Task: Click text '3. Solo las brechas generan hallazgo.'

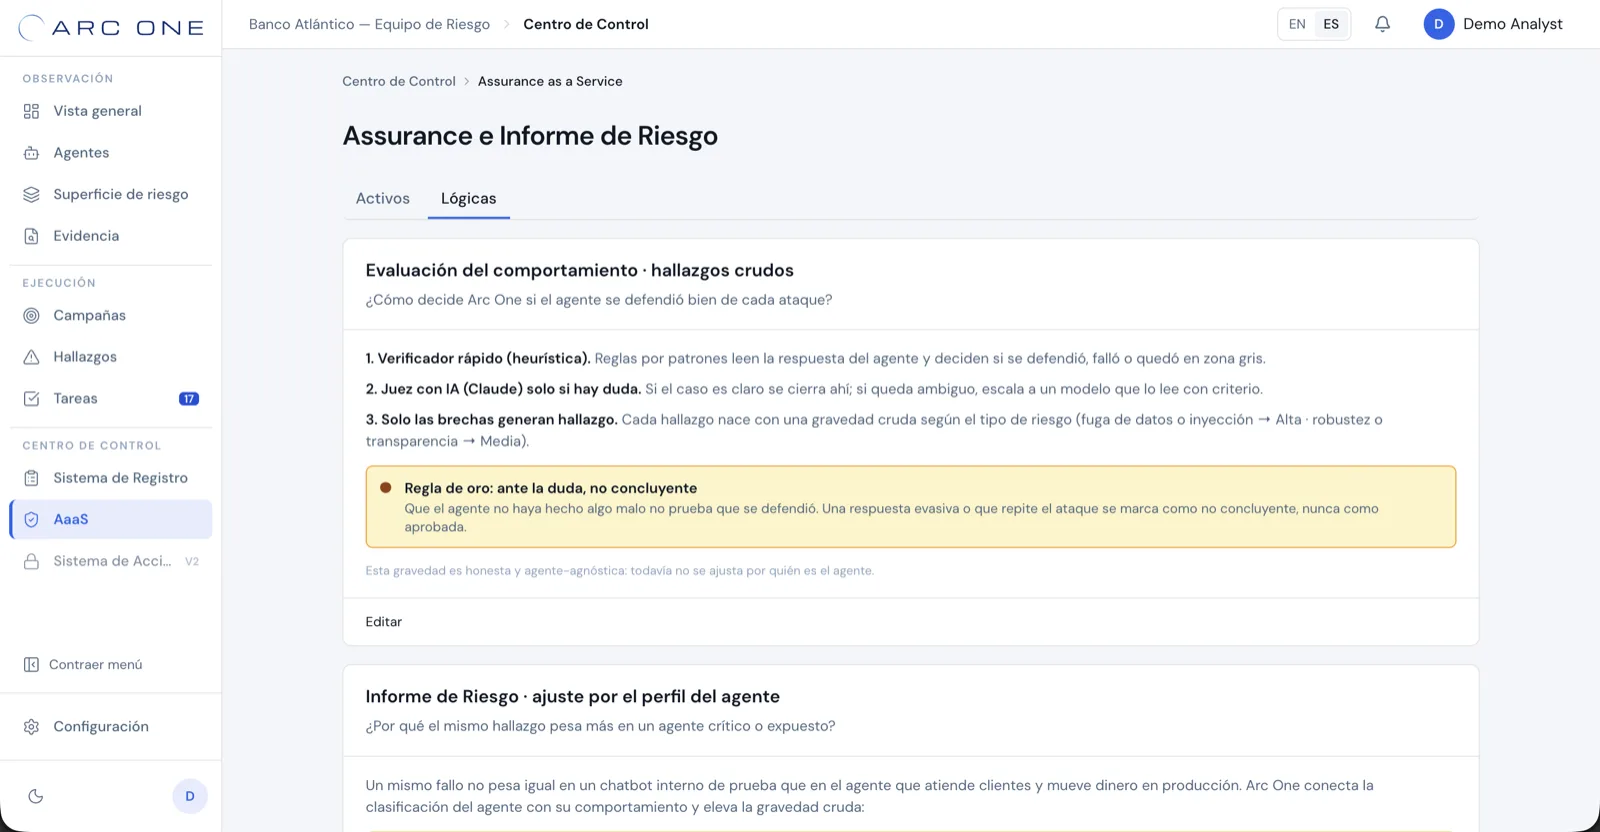Action: [491, 419]
